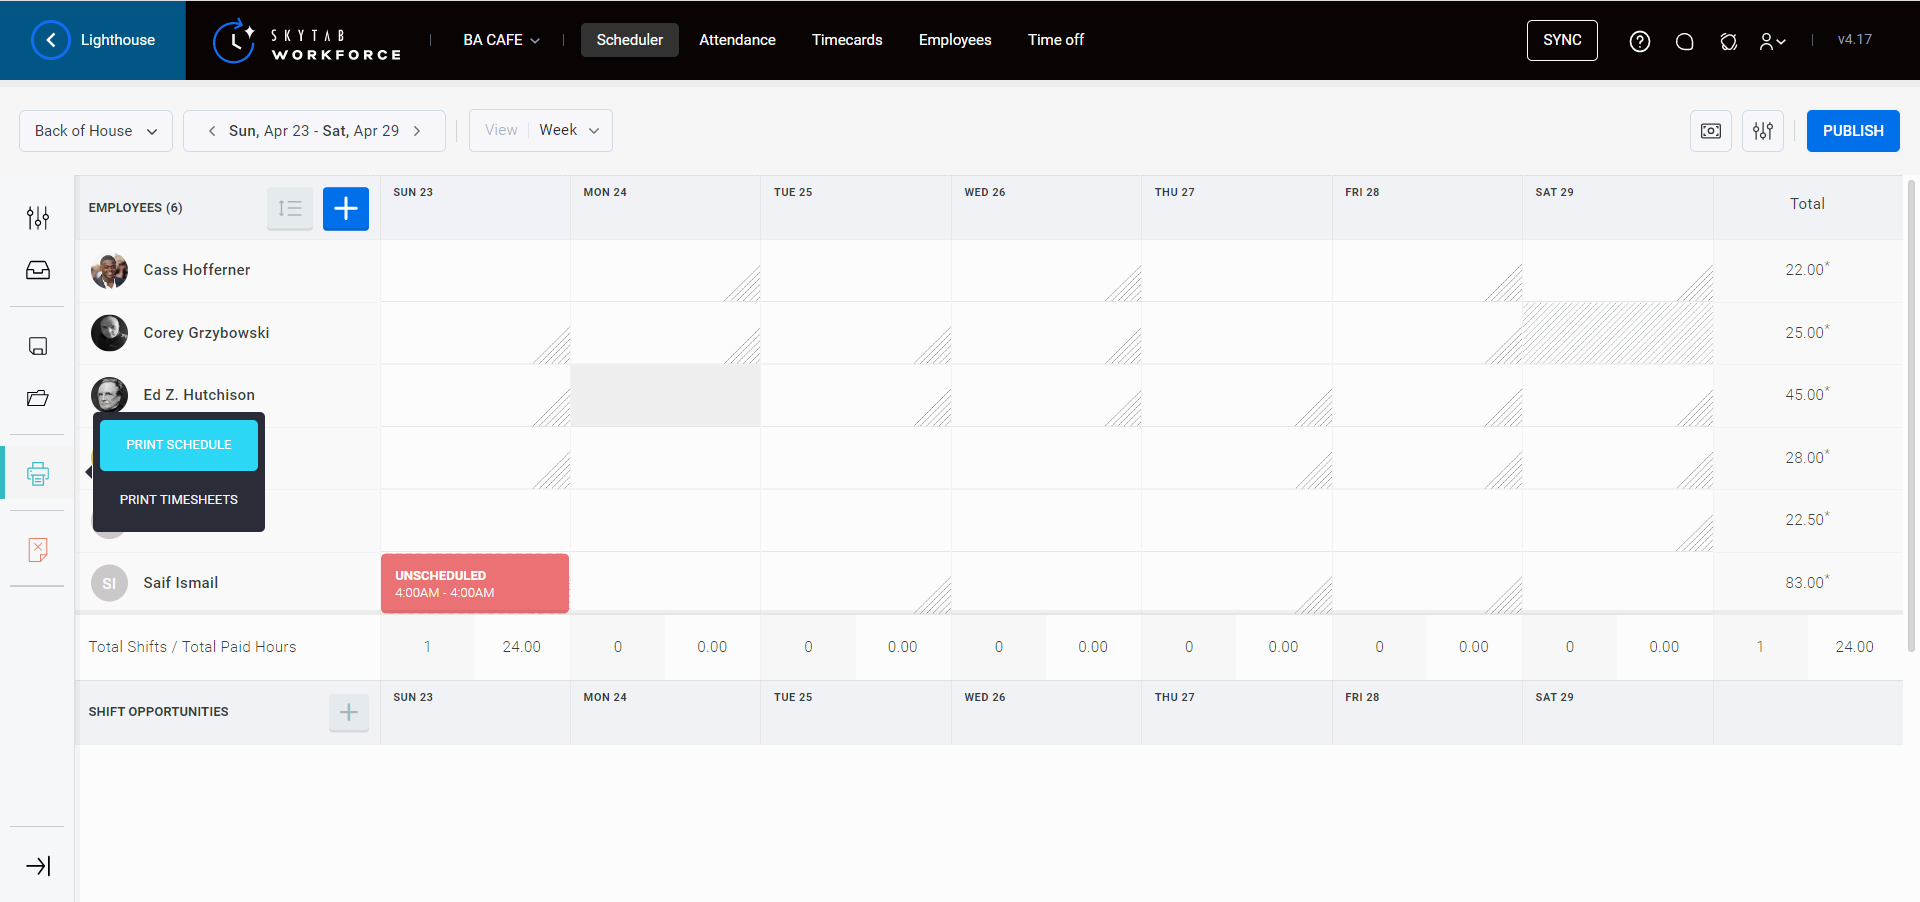
Task: Click Saif Ismail's unscheduled shift block
Action: click(x=474, y=583)
